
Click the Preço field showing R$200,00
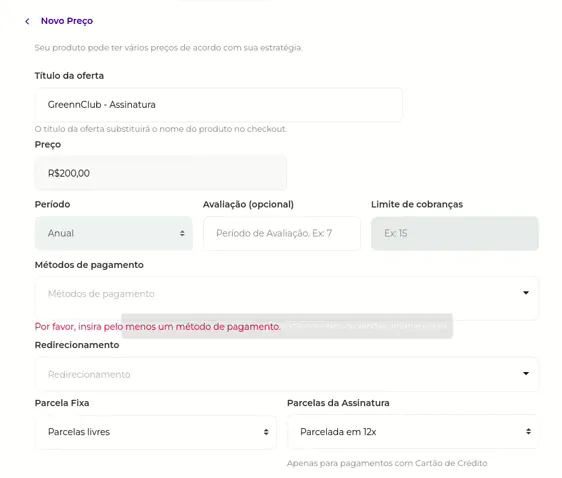(x=161, y=173)
